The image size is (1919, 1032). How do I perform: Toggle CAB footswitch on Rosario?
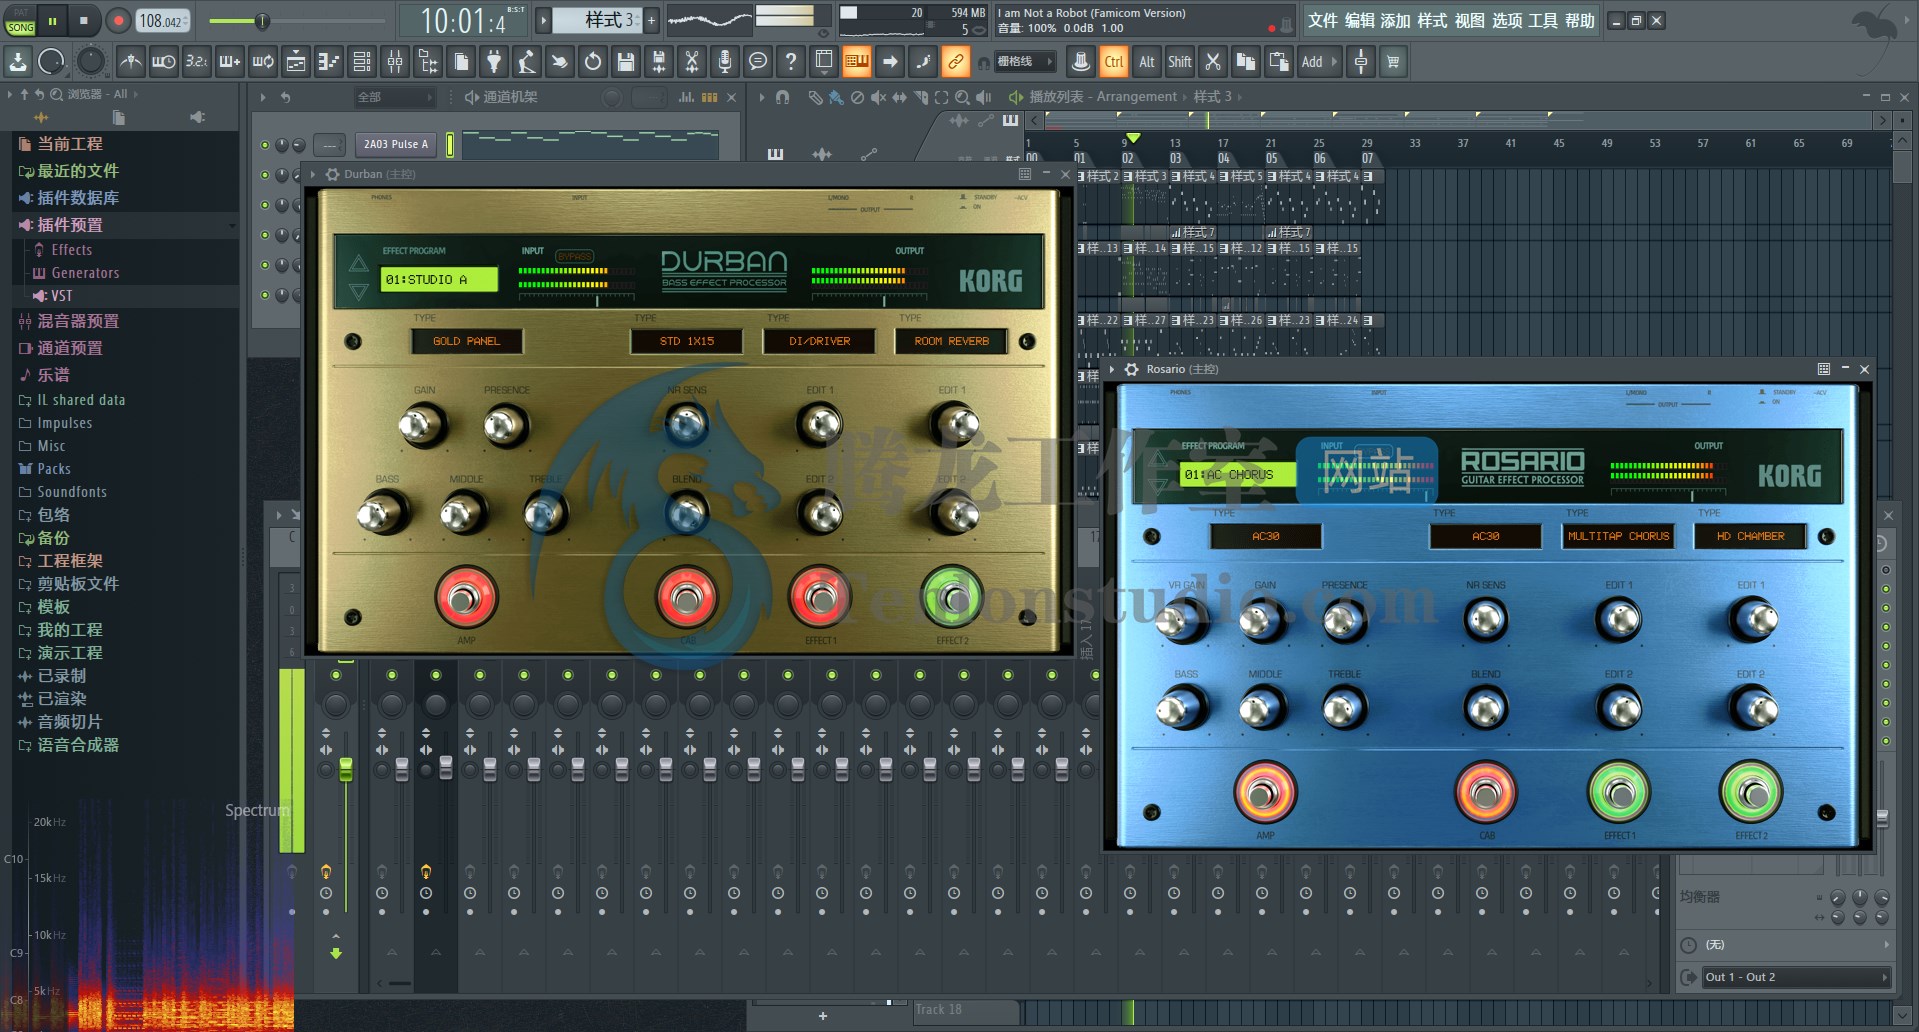tap(1485, 792)
